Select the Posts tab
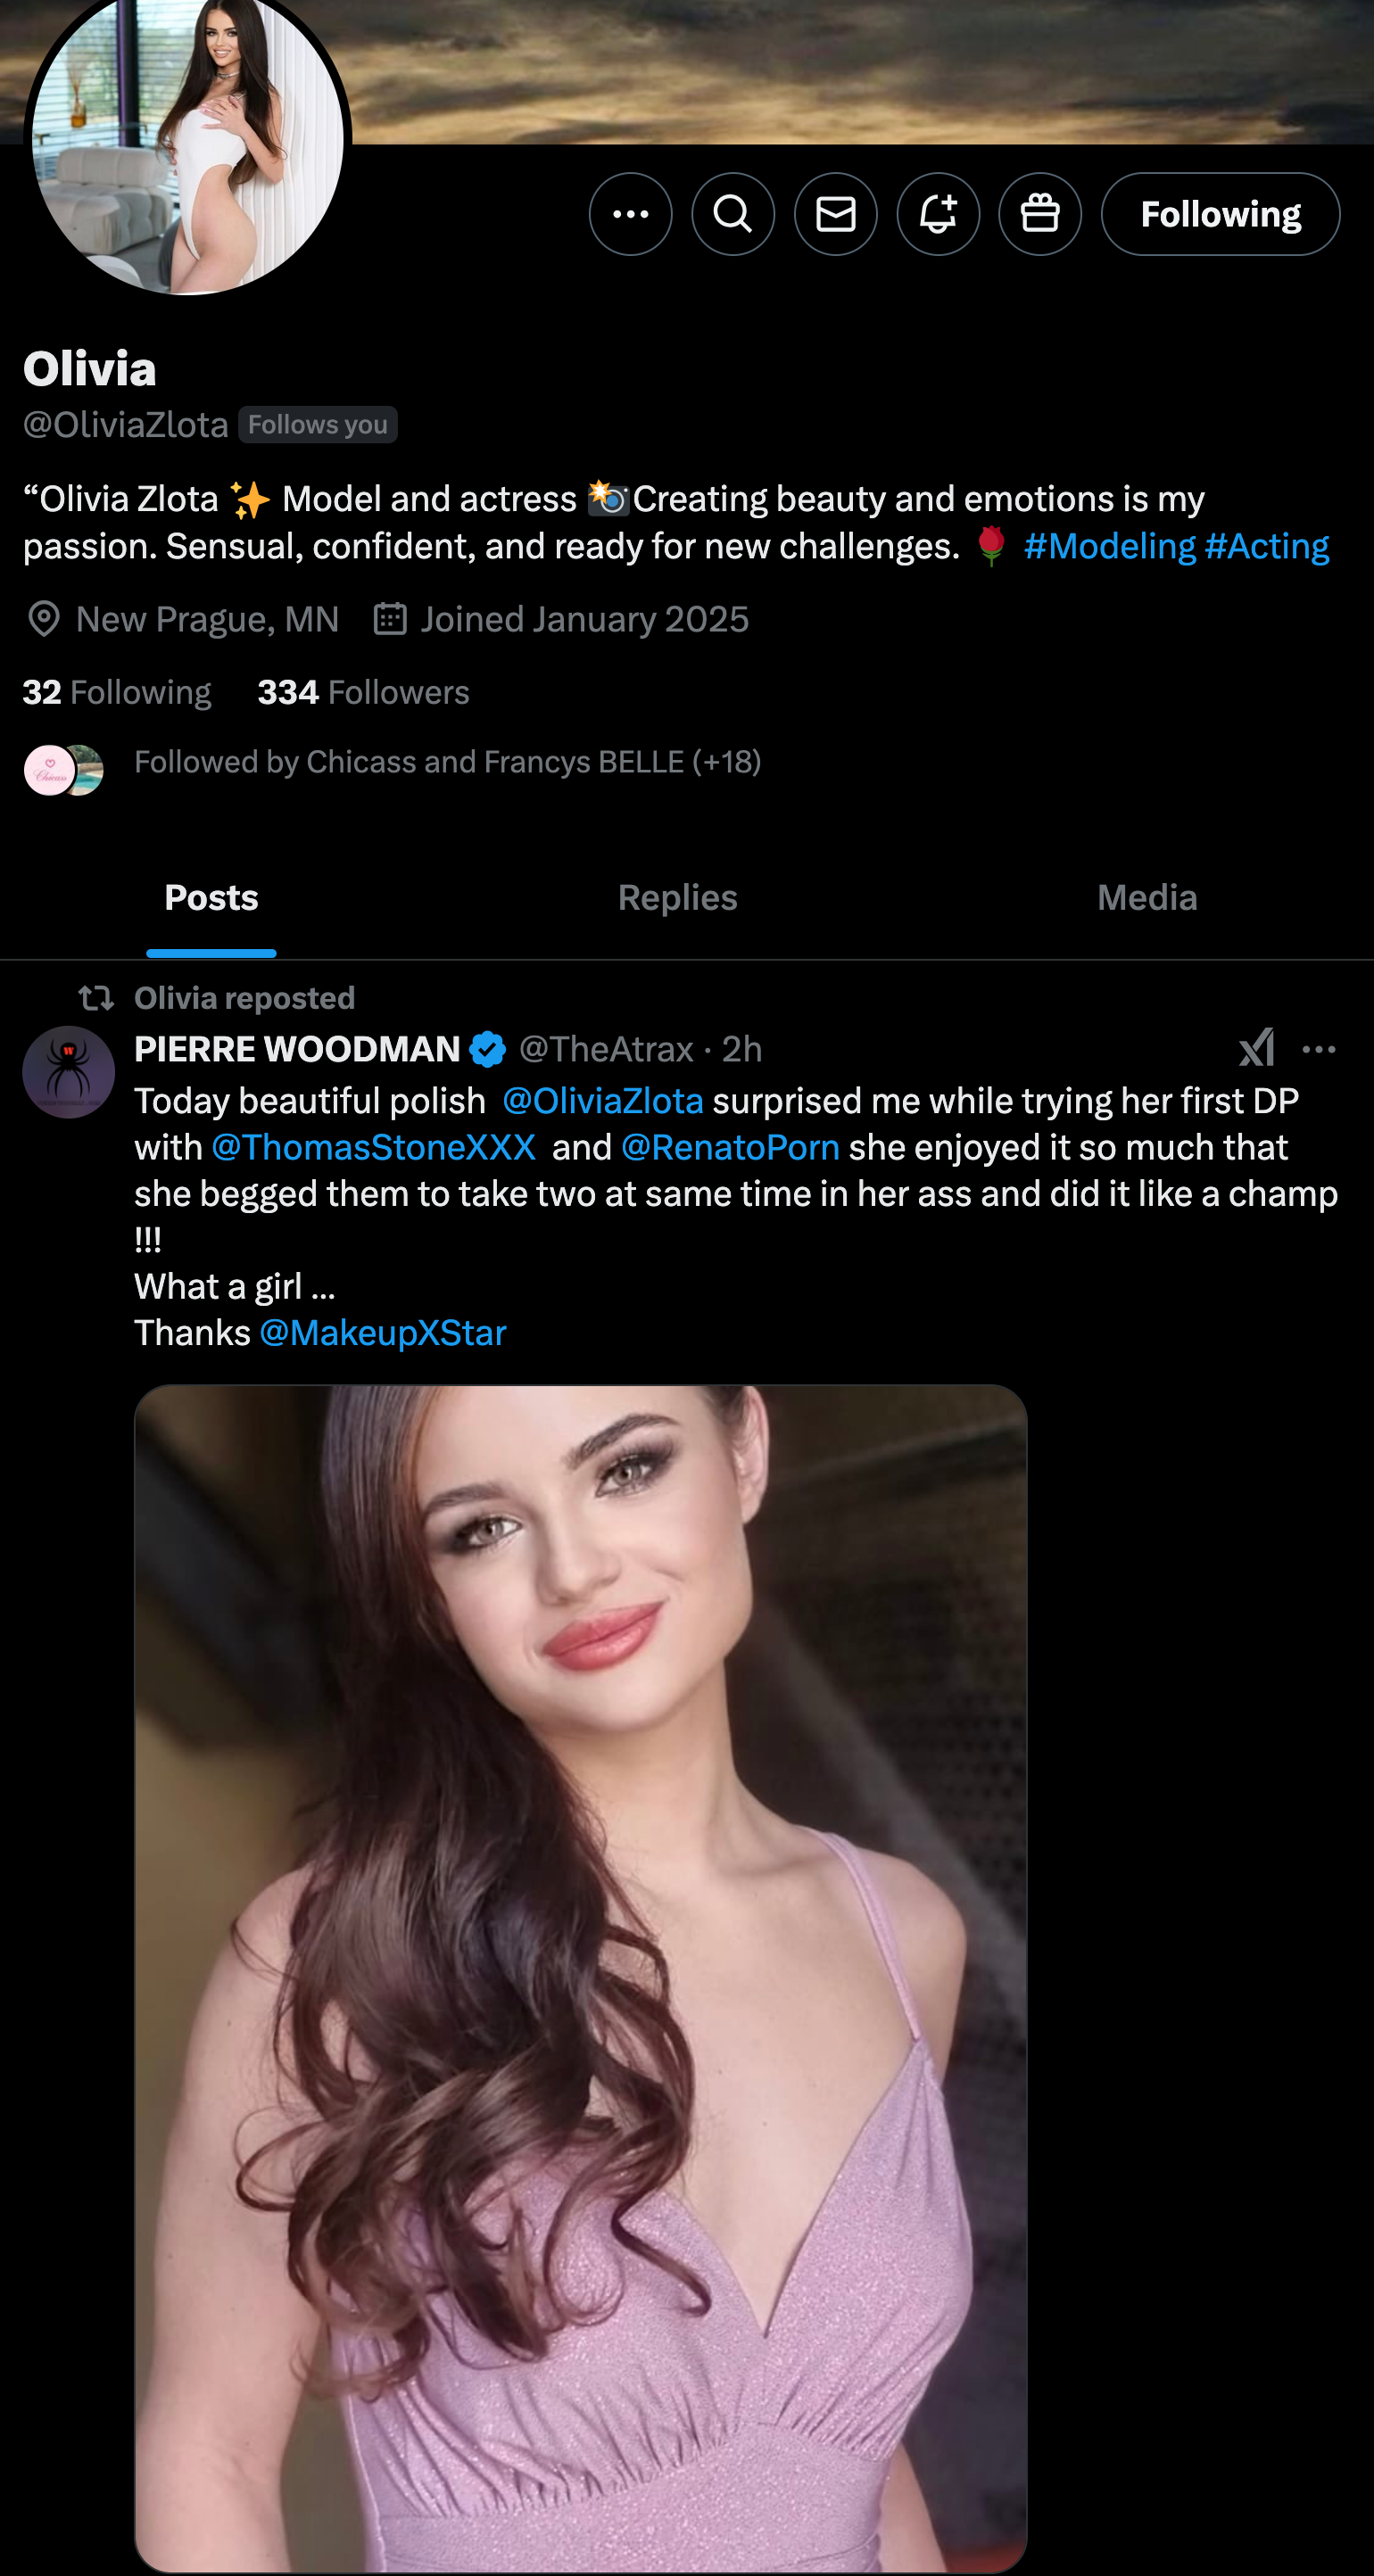1374x2576 pixels. click(211, 898)
